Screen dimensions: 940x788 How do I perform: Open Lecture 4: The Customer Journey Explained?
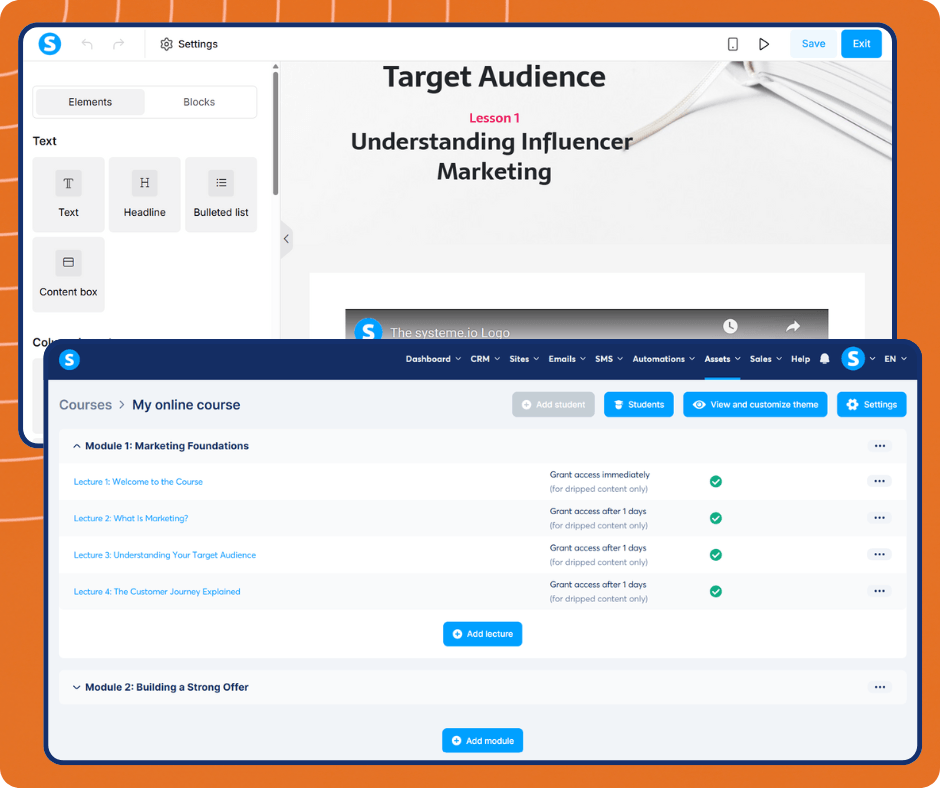coord(156,591)
